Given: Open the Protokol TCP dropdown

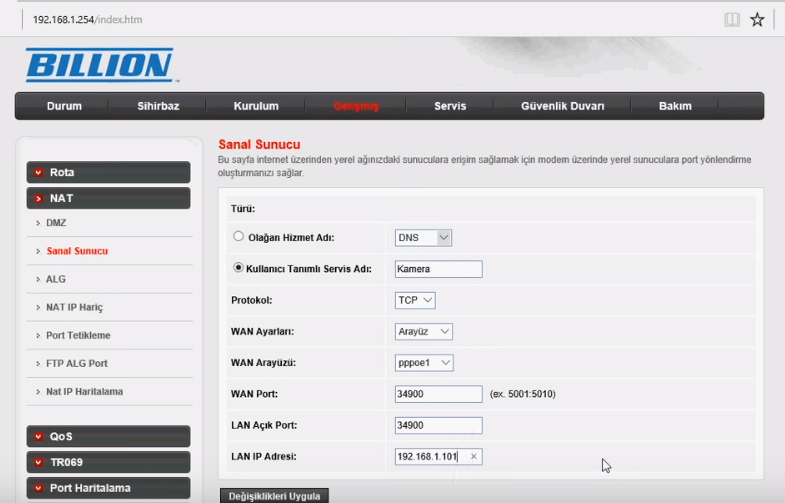Looking at the screenshot, I should [415, 300].
